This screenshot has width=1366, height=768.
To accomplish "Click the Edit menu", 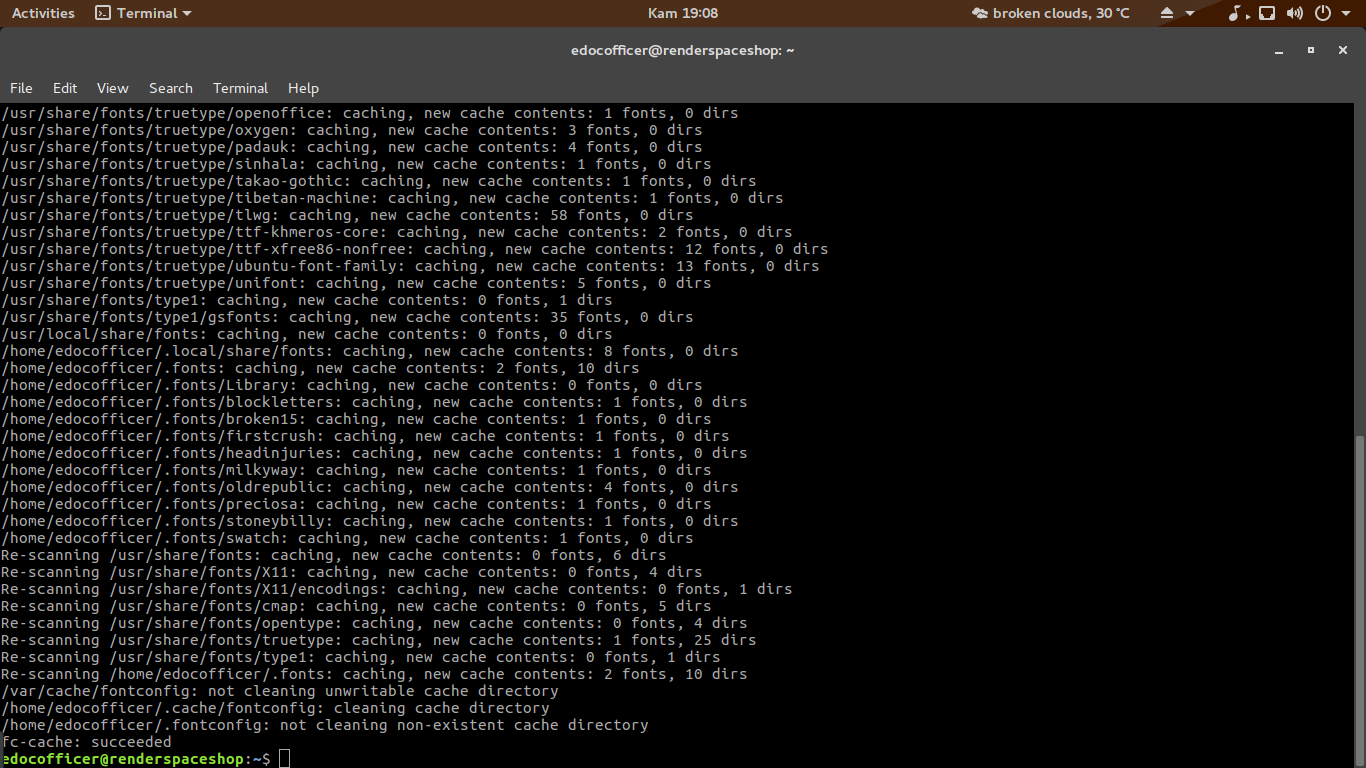I will point(64,88).
